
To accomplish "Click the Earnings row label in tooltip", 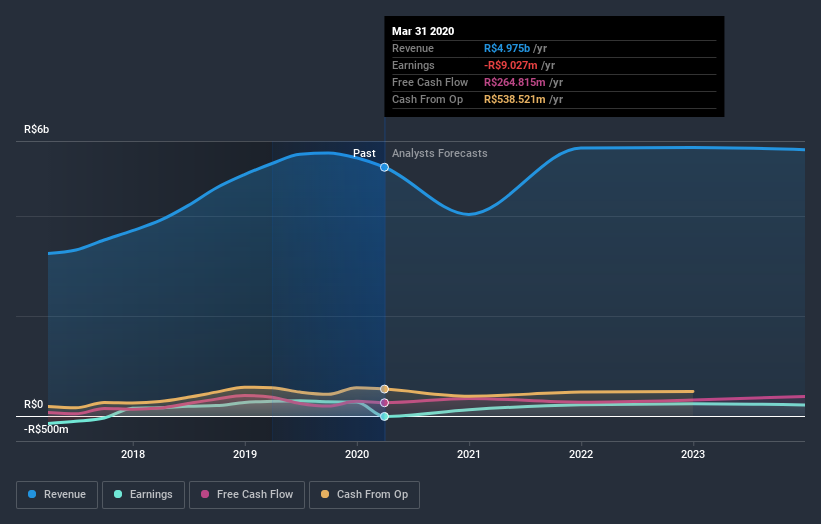I will (x=413, y=65).
